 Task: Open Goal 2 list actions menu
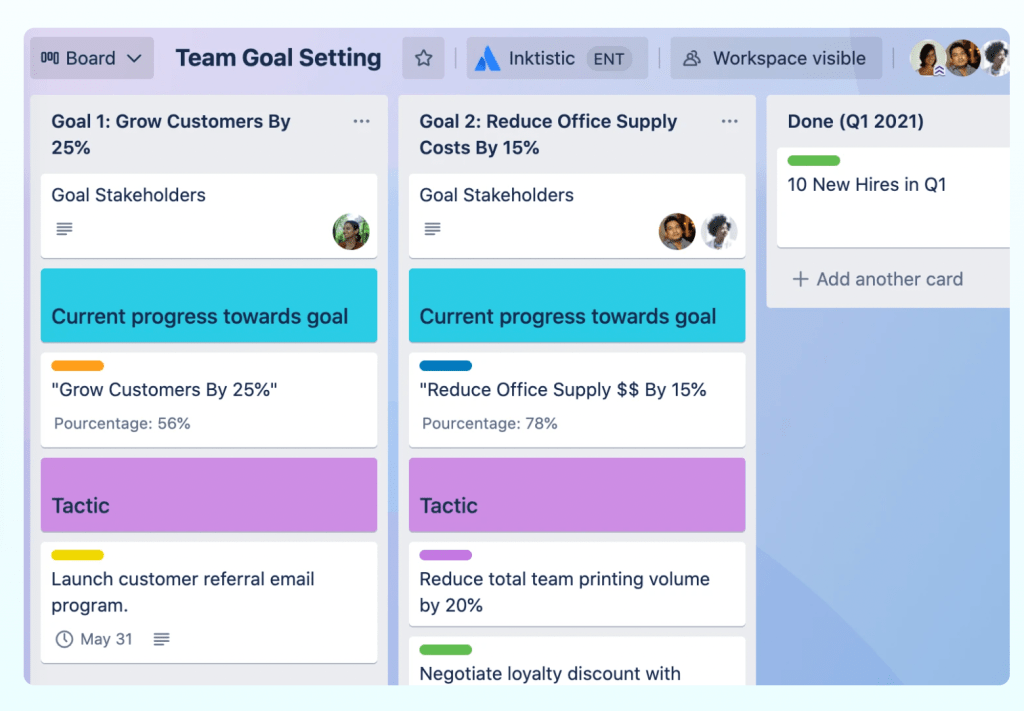729,122
